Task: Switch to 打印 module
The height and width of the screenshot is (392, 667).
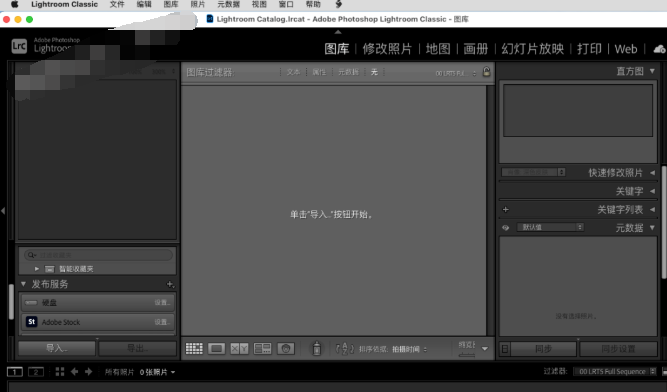Action: click(589, 49)
